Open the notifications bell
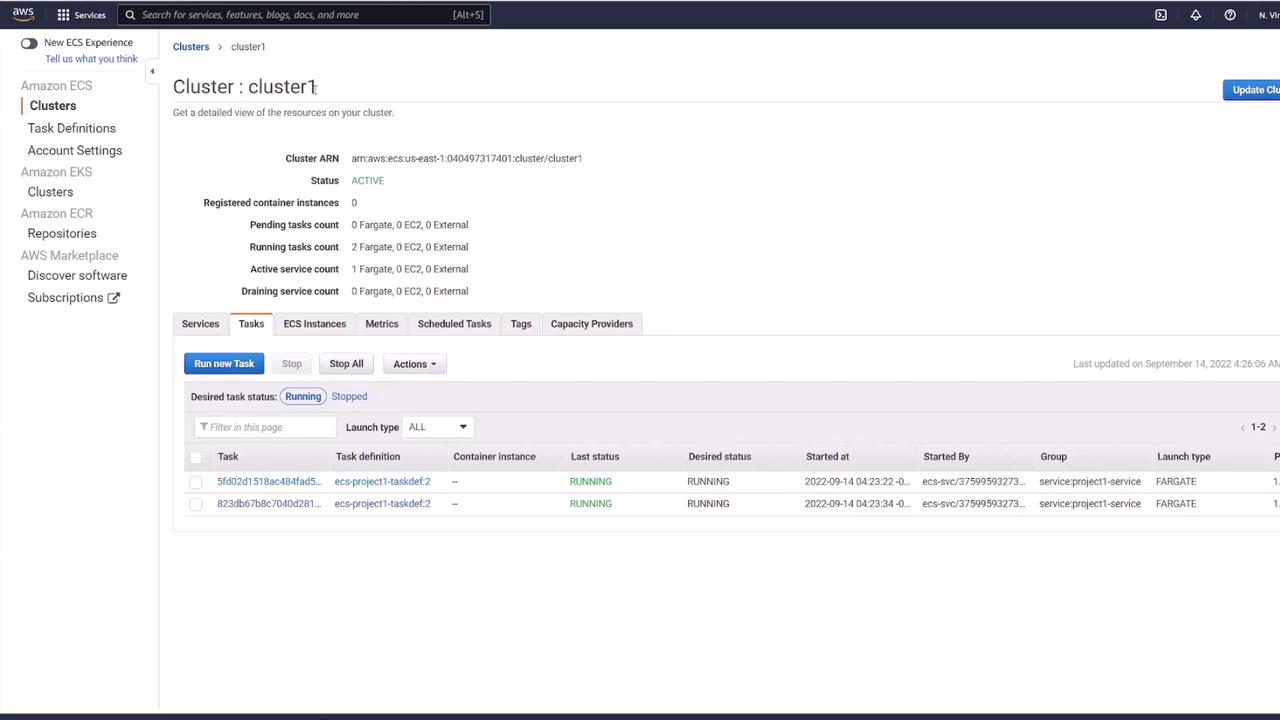Screen dimensions: 1280x720 1195,15
